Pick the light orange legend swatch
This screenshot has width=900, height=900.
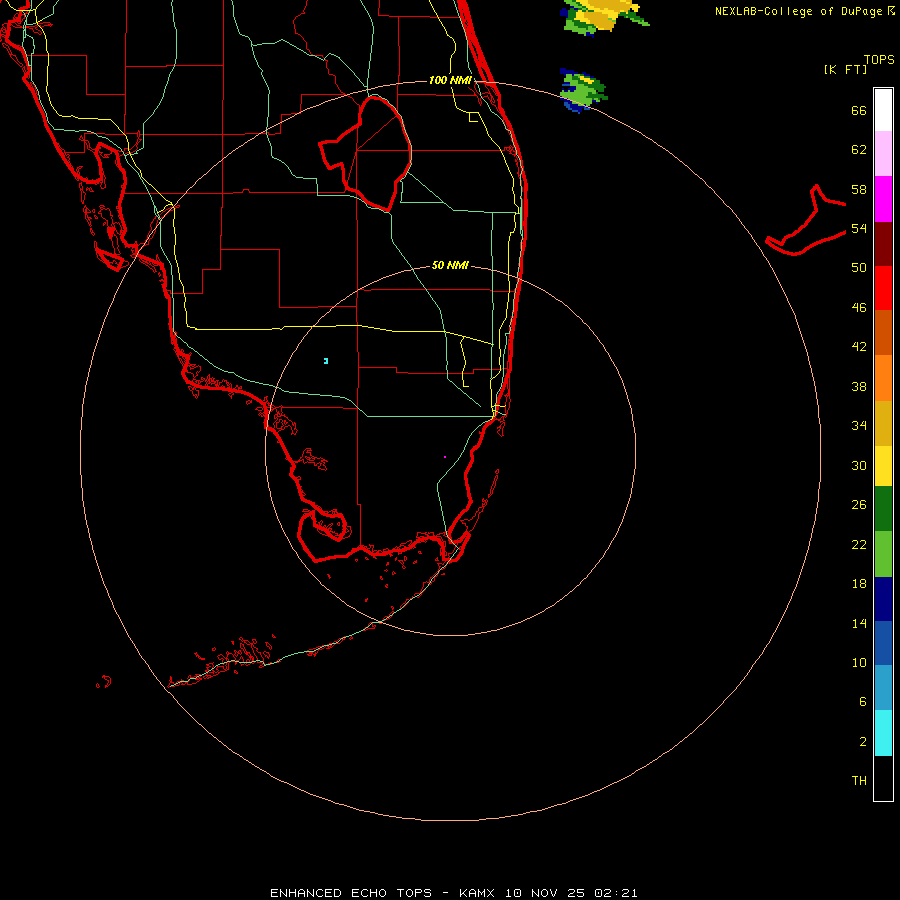883,378
